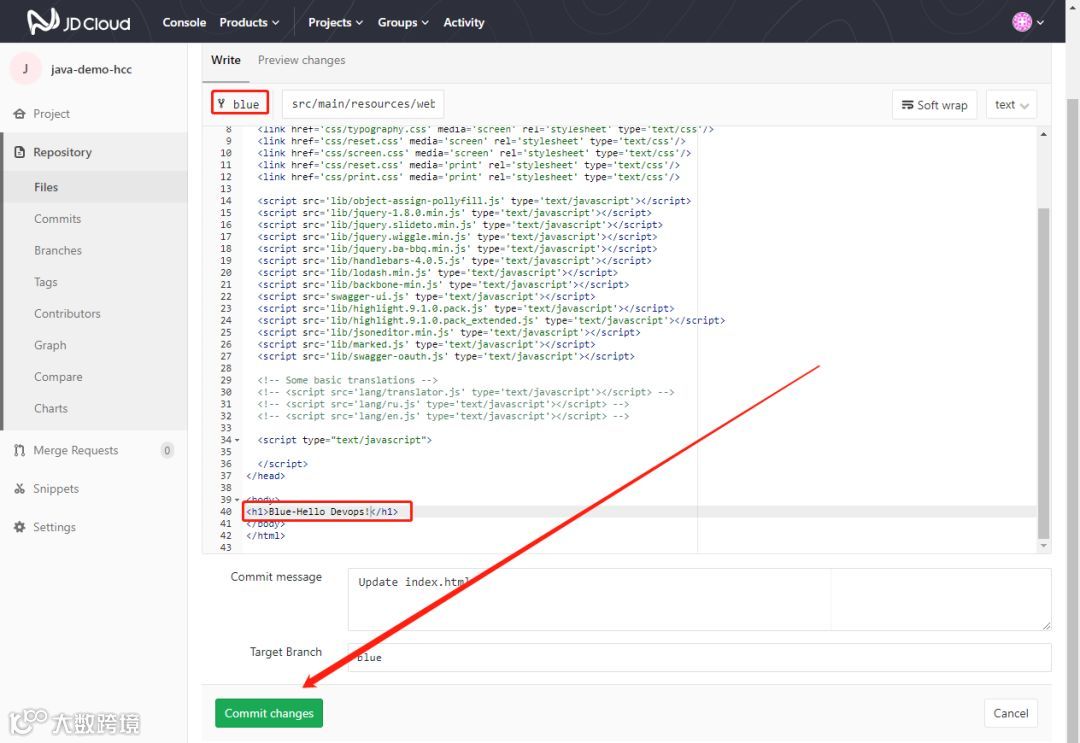The height and width of the screenshot is (743, 1080).
Task: Click the Soft wrap icon
Action: click(908, 105)
